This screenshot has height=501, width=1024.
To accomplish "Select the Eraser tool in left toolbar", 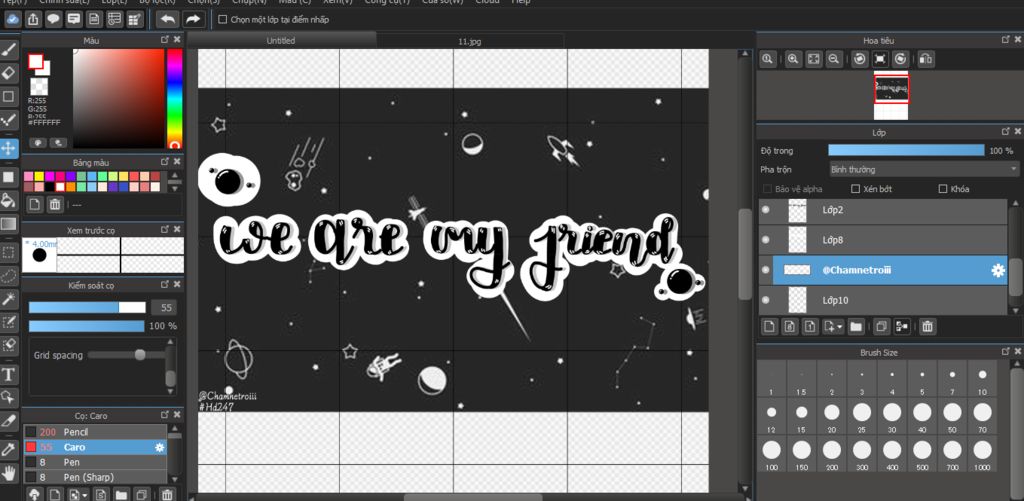I will coord(8,73).
